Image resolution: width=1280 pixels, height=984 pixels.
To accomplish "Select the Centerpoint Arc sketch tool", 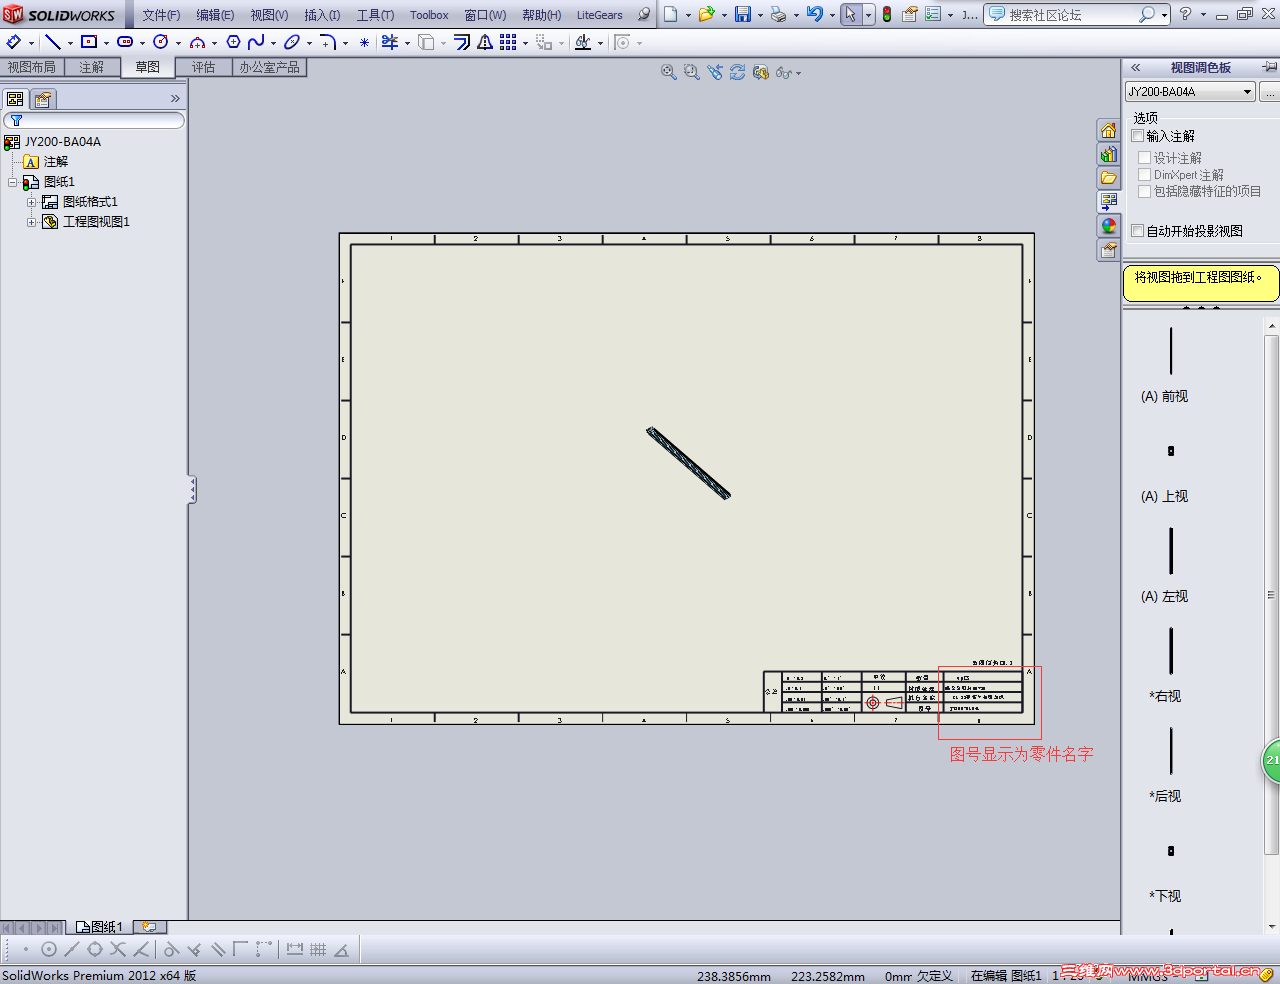I will [197, 42].
